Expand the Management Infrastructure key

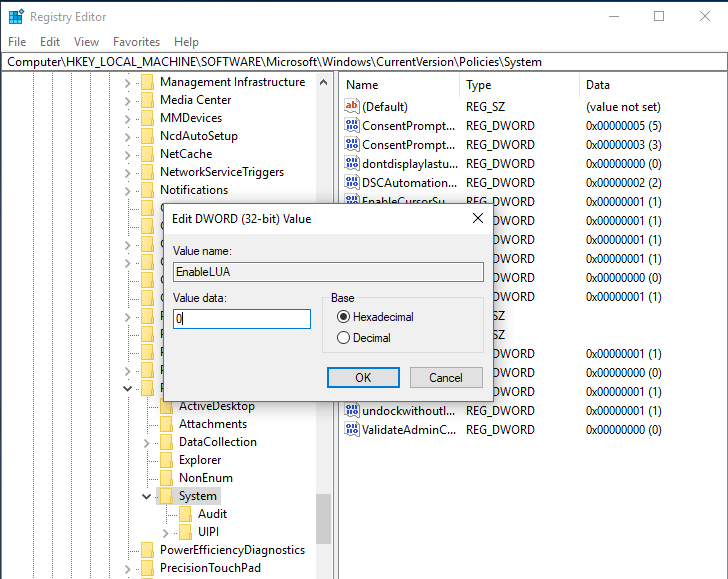pyautogui.click(x=127, y=83)
